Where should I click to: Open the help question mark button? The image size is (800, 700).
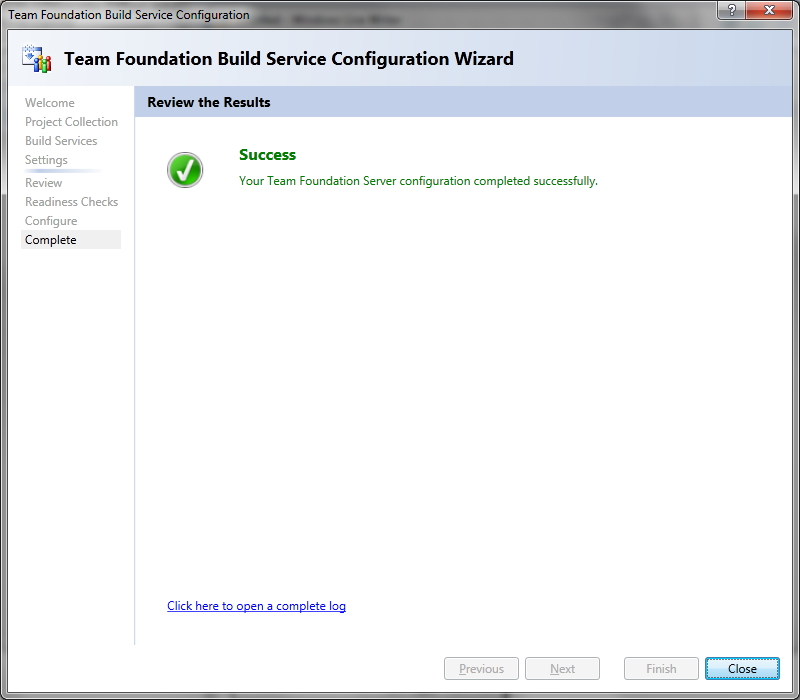coord(731,10)
